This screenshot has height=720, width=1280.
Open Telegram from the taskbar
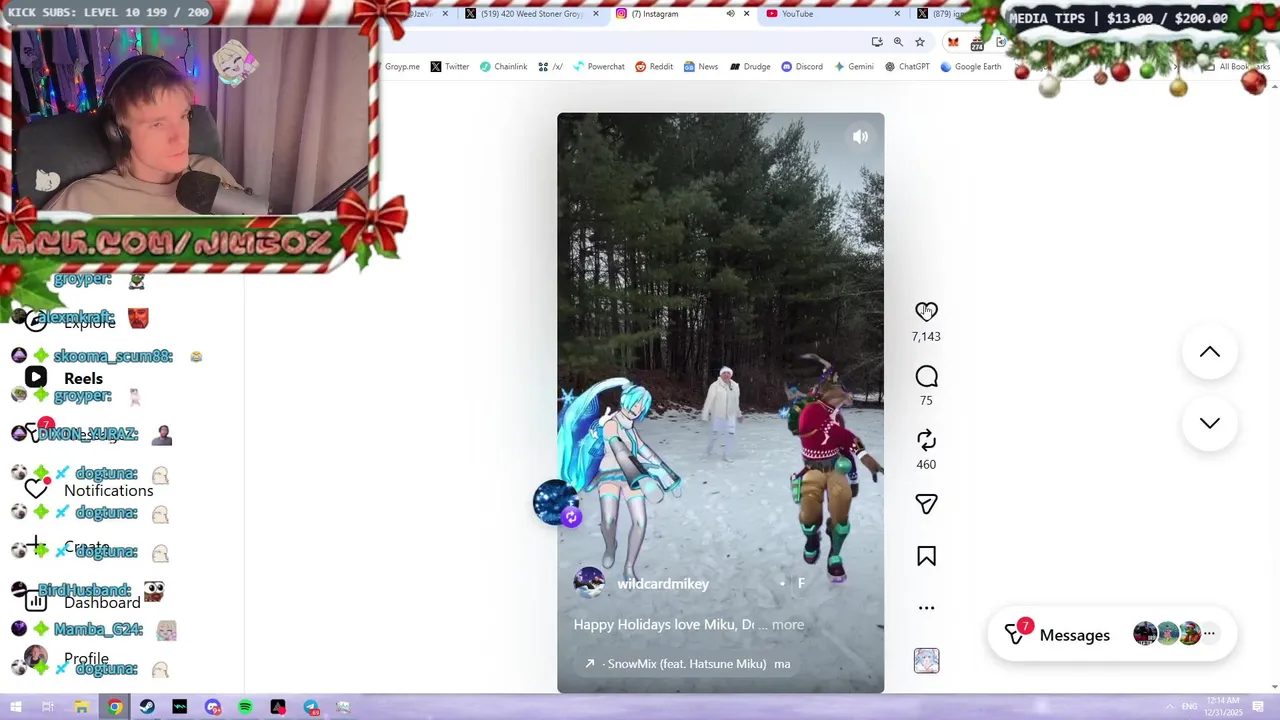coord(311,707)
